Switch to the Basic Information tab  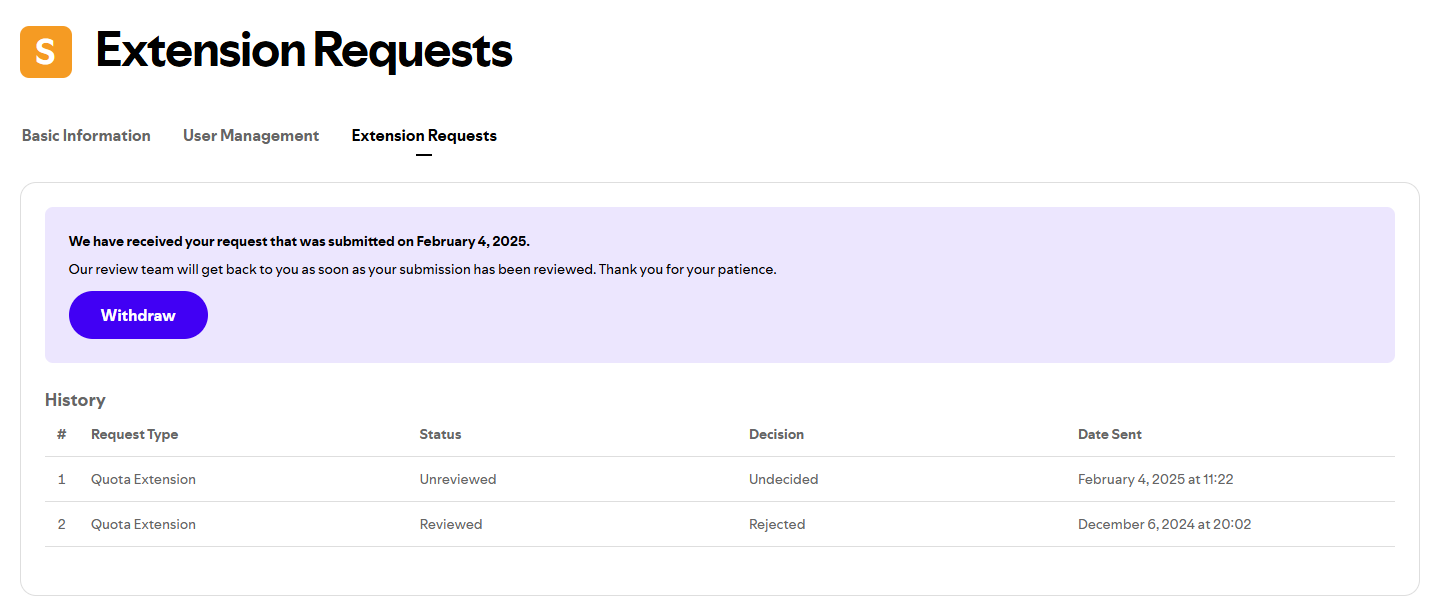(x=86, y=135)
